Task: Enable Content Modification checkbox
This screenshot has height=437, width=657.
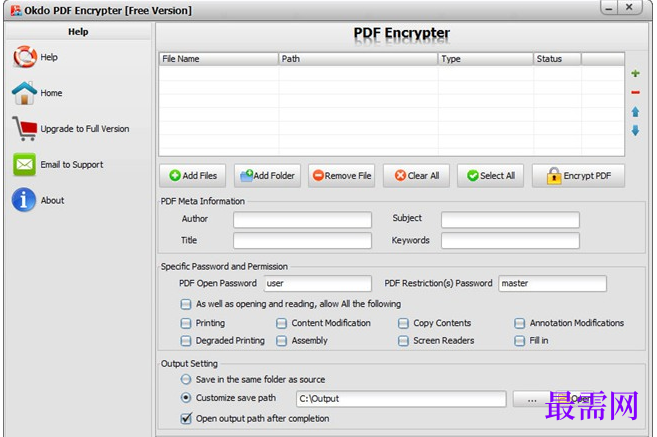Action: (282, 323)
